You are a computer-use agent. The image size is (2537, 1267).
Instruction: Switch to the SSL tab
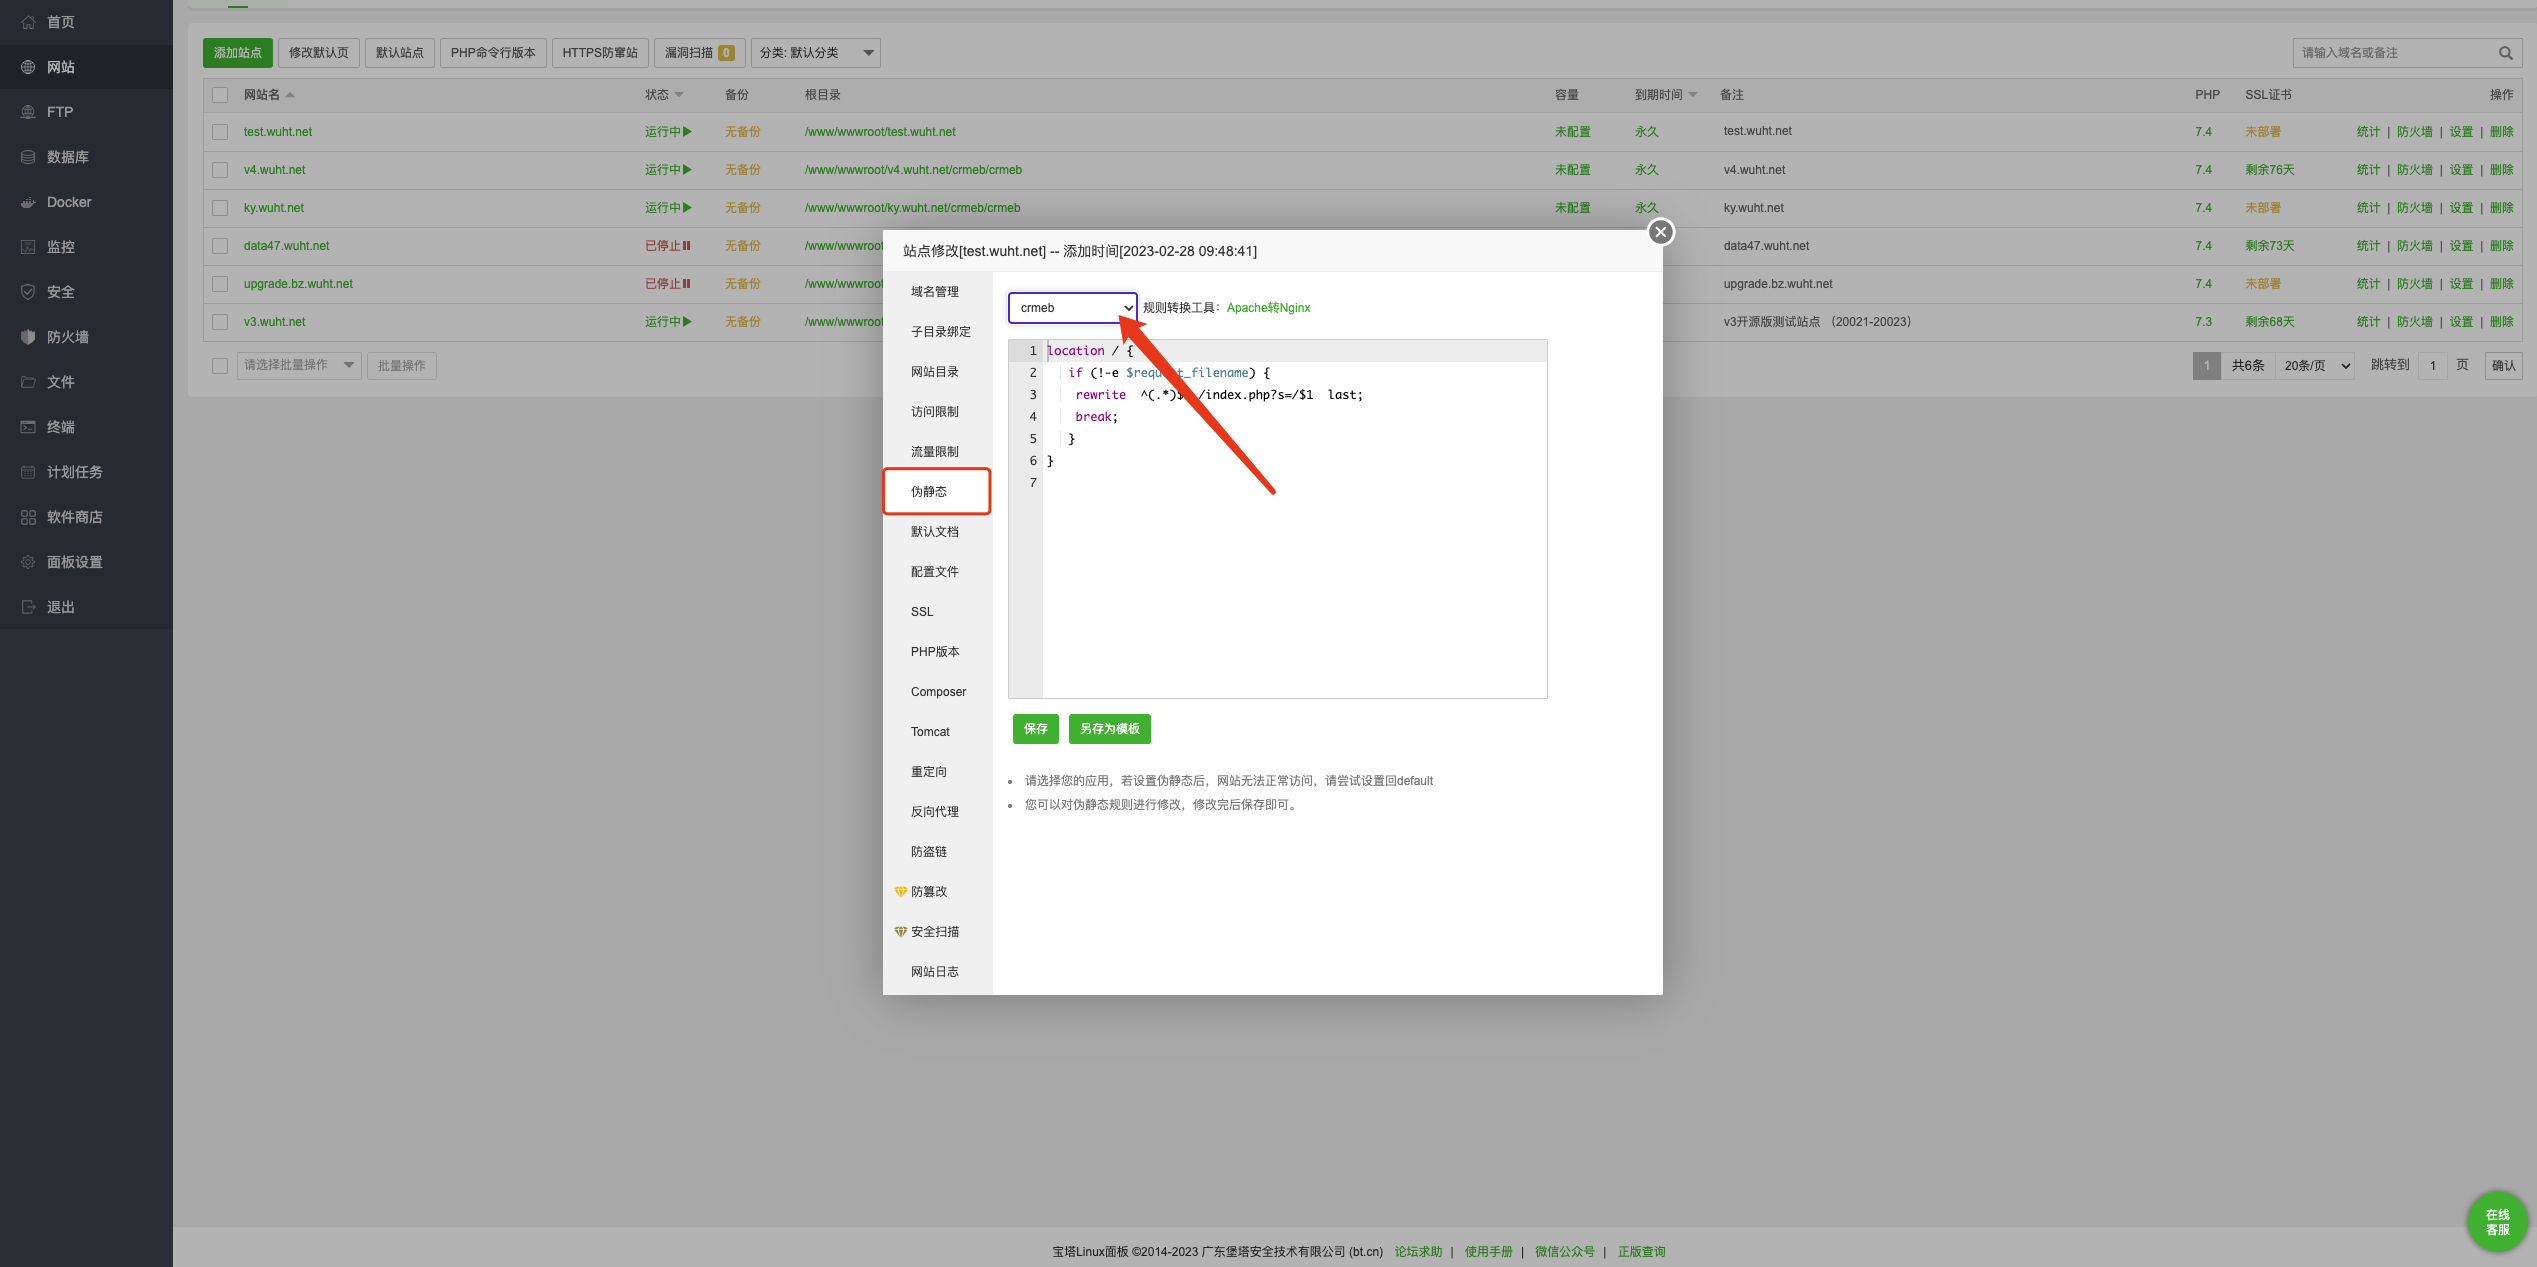[x=920, y=611]
